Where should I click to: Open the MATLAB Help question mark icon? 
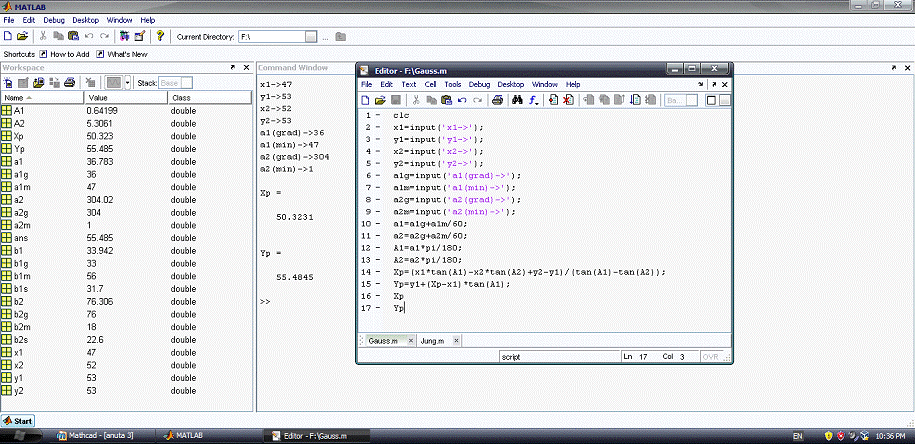tap(160, 36)
